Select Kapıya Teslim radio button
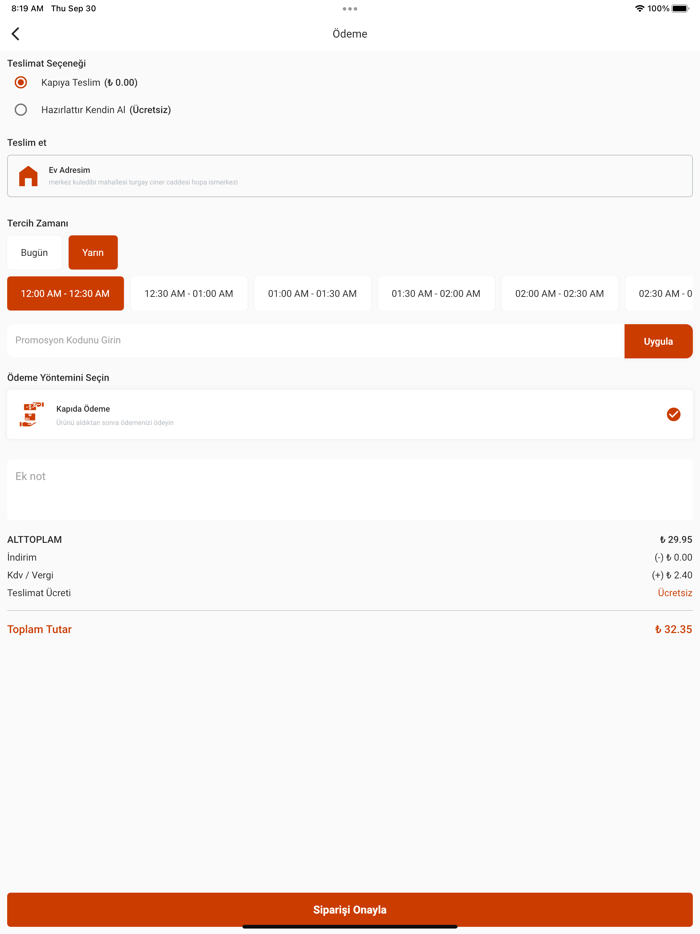The image size is (700, 934). (21, 82)
